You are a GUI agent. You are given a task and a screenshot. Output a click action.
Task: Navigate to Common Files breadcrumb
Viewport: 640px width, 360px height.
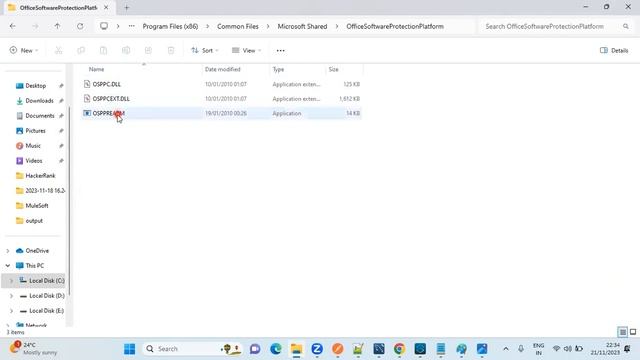pos(238,26)
